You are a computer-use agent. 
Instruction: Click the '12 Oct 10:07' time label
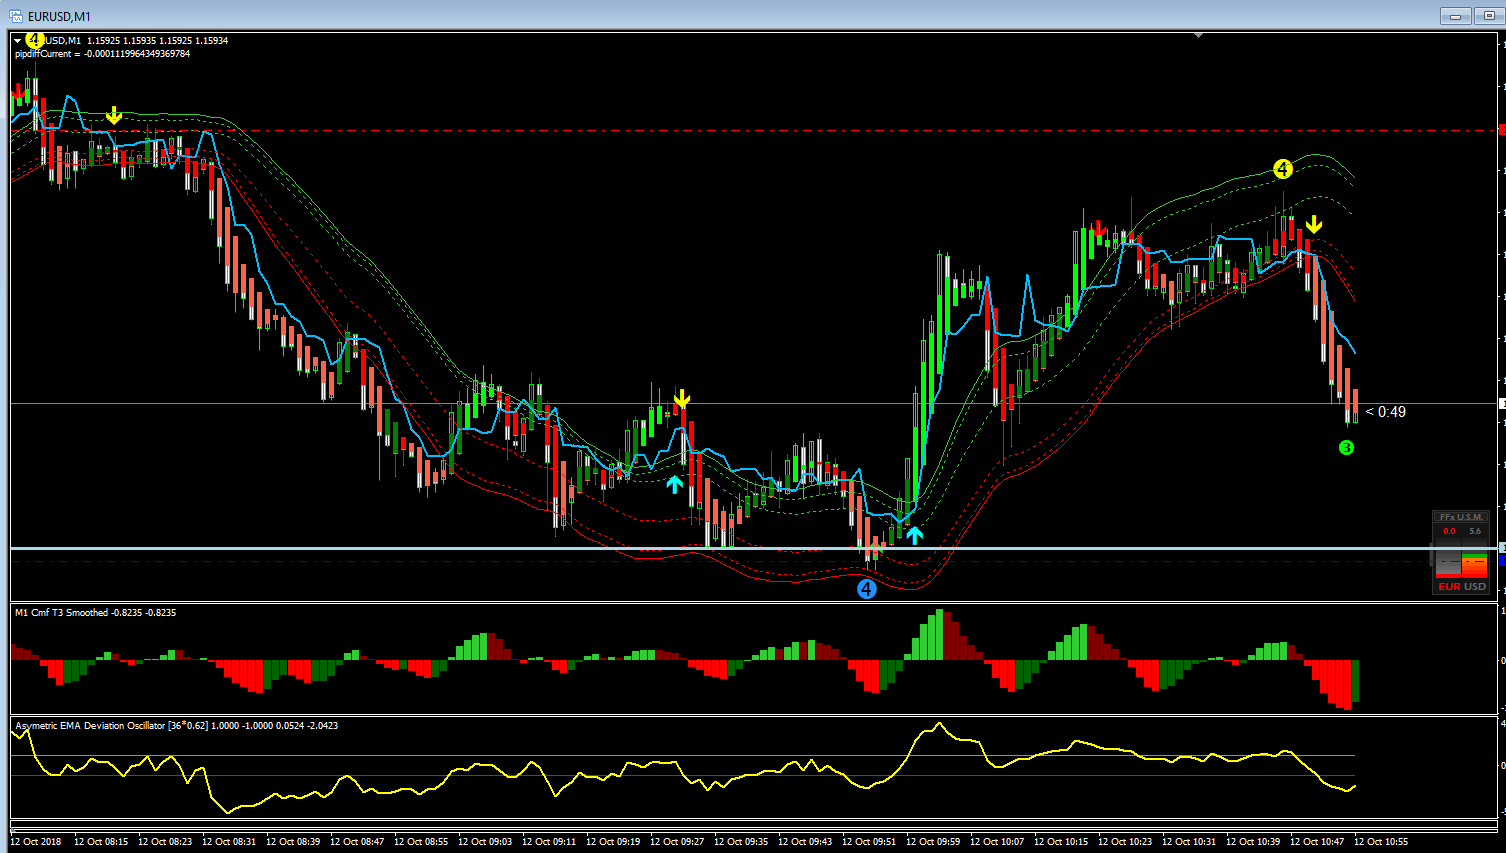coord(997,842)
